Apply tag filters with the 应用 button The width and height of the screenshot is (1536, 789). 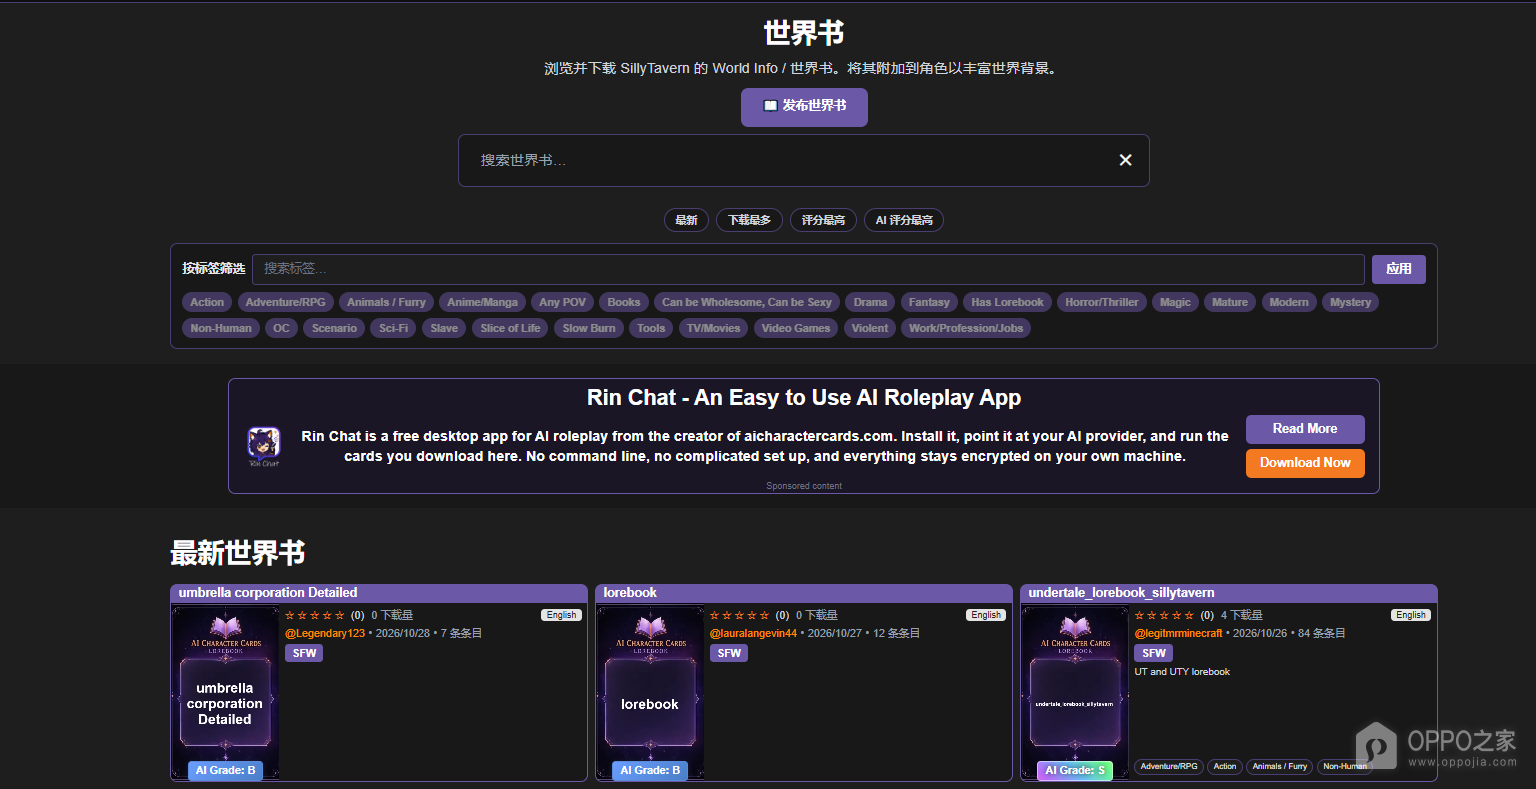click(1399, 269)
